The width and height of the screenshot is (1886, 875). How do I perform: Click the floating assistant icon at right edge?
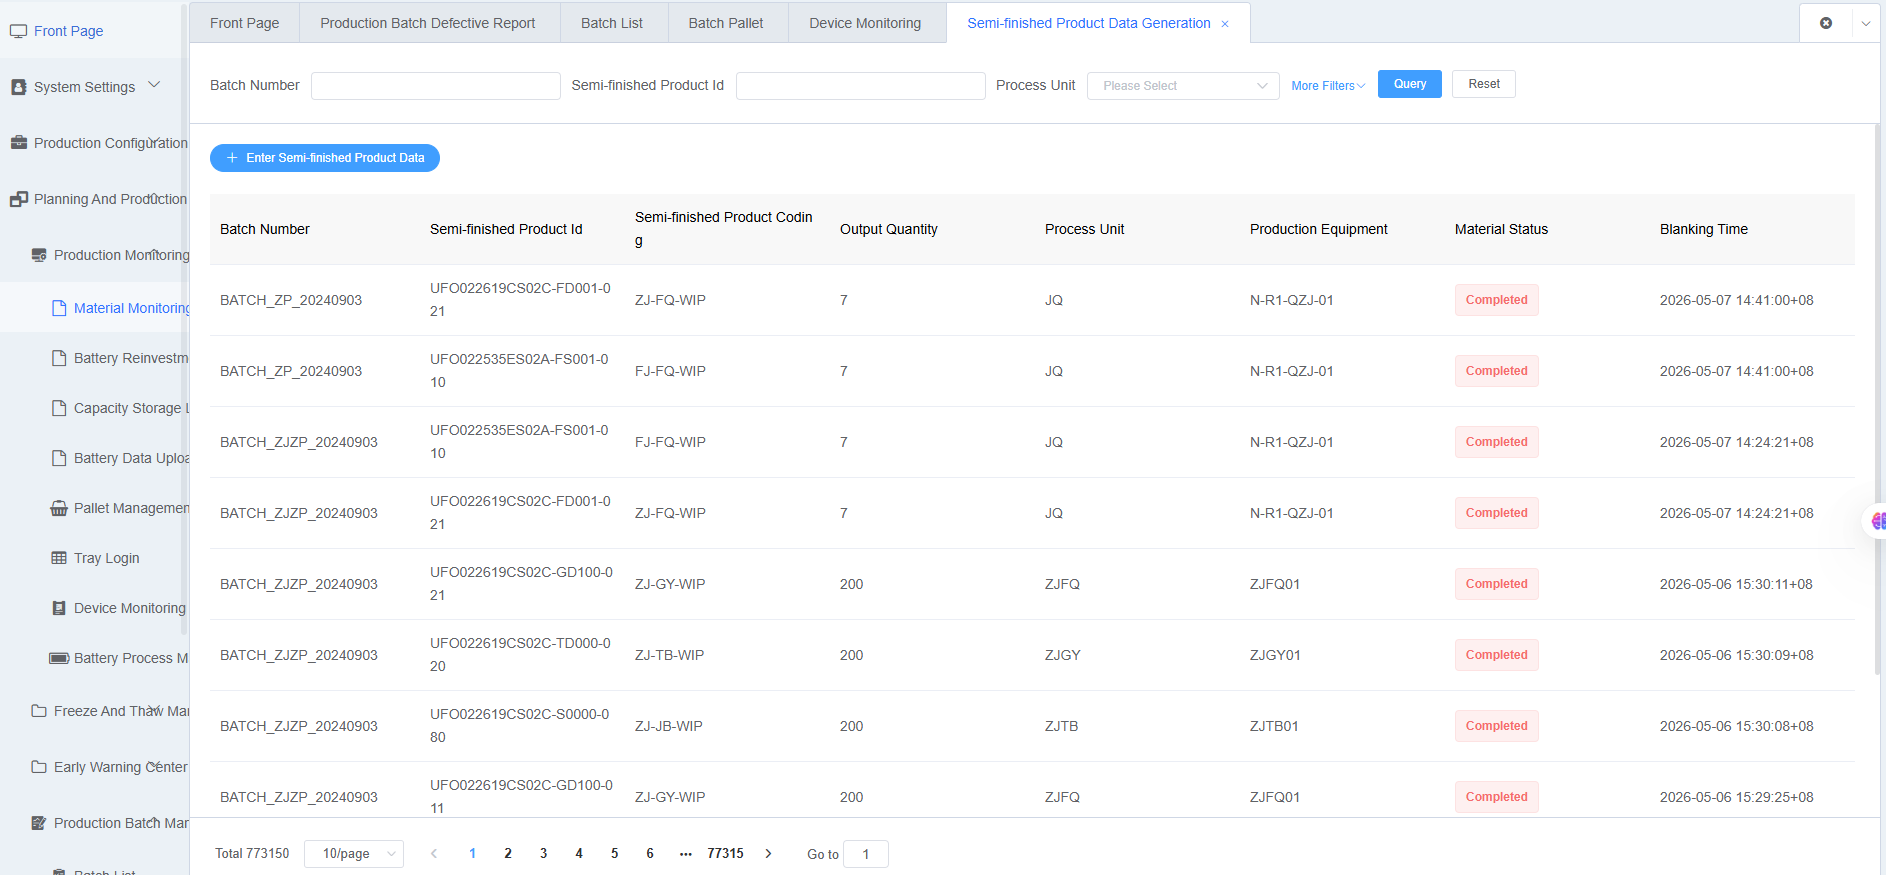pyautogui.click(x=1877, y=521)
